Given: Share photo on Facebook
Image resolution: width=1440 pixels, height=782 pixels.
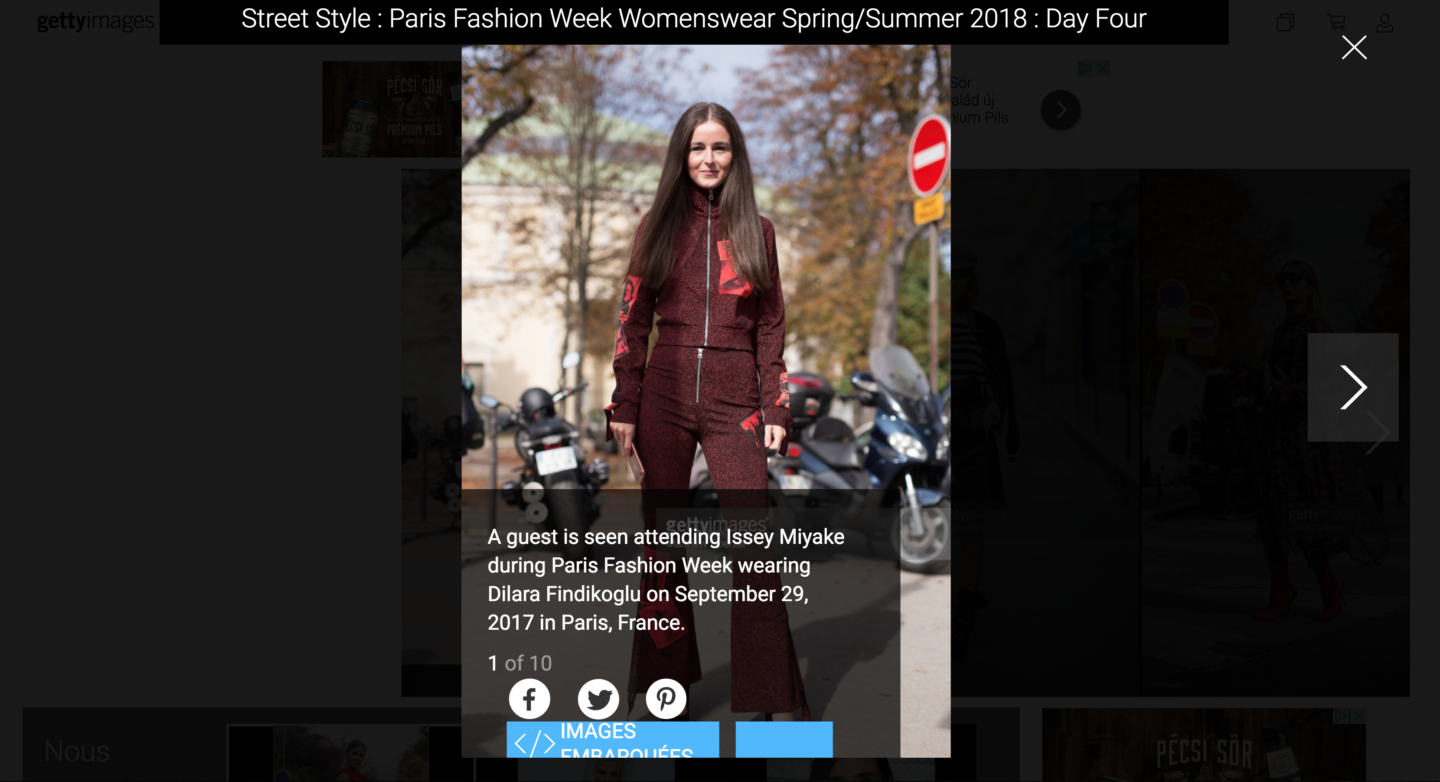Looking at the screenshot, I should click(x=529, y=699).
